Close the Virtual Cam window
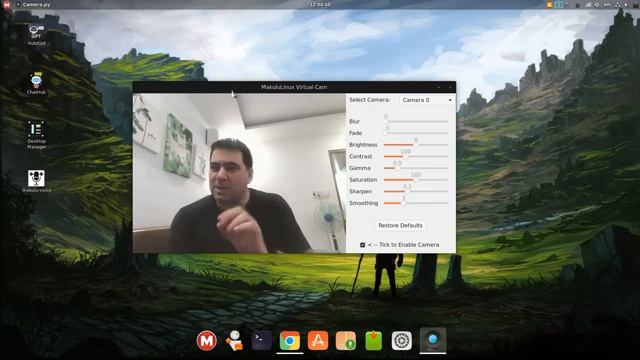640x360 pixels. click(450, 87)
